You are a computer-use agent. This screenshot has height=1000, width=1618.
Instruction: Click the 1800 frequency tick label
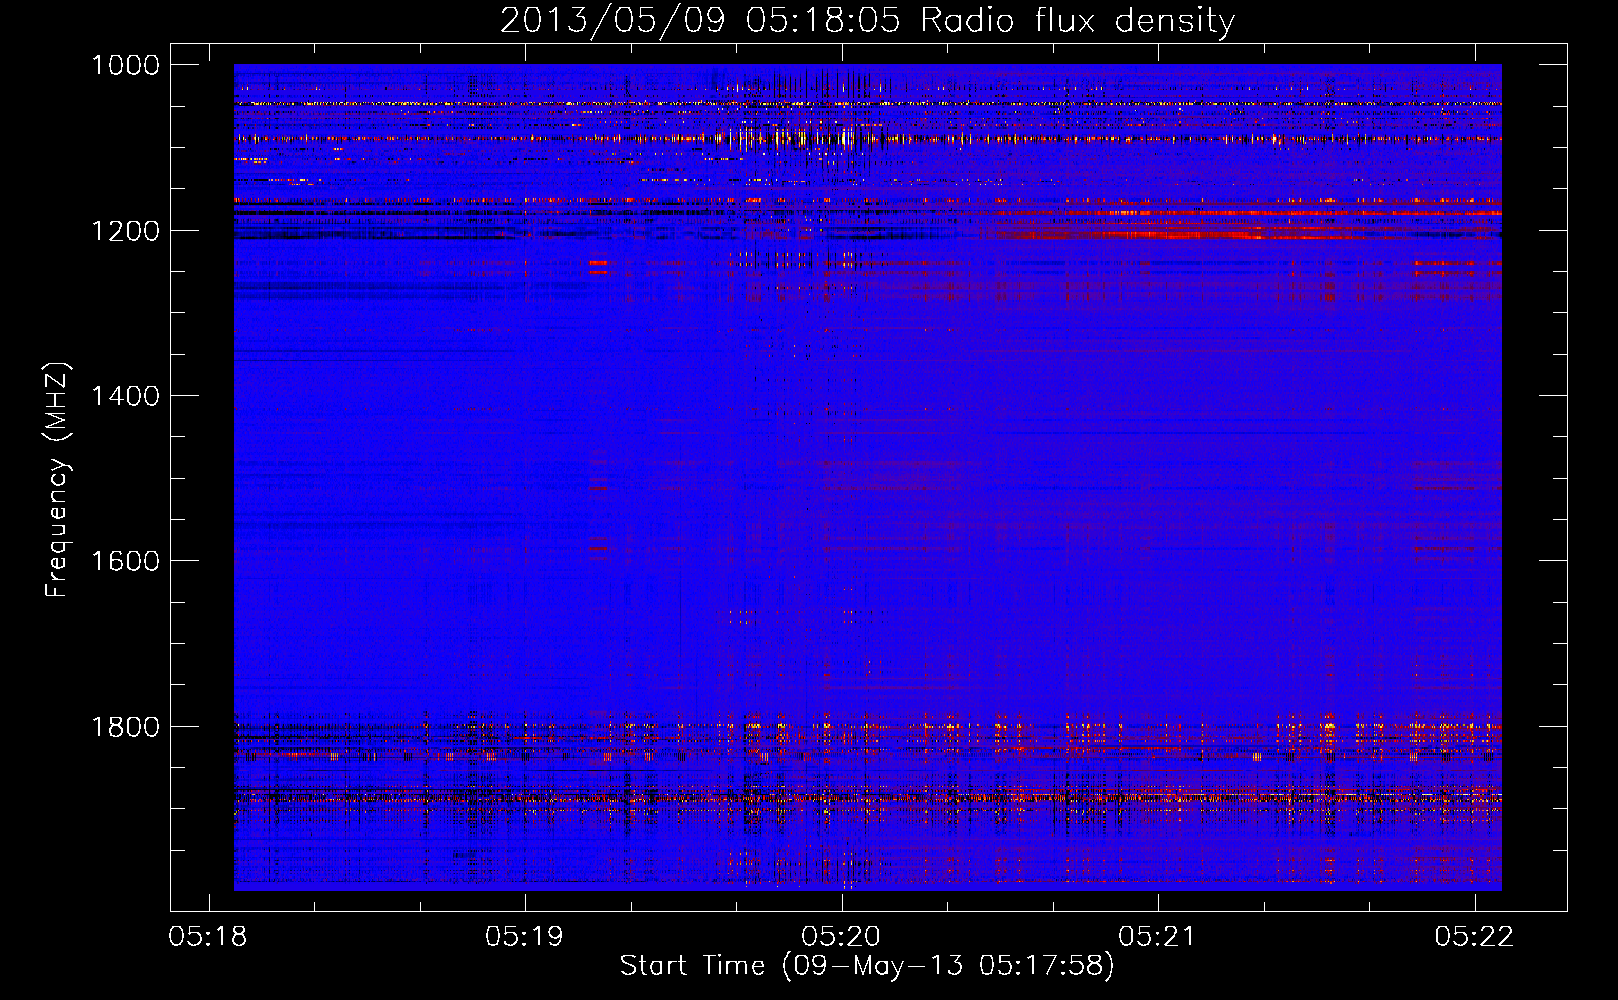(x=125, y=726)
